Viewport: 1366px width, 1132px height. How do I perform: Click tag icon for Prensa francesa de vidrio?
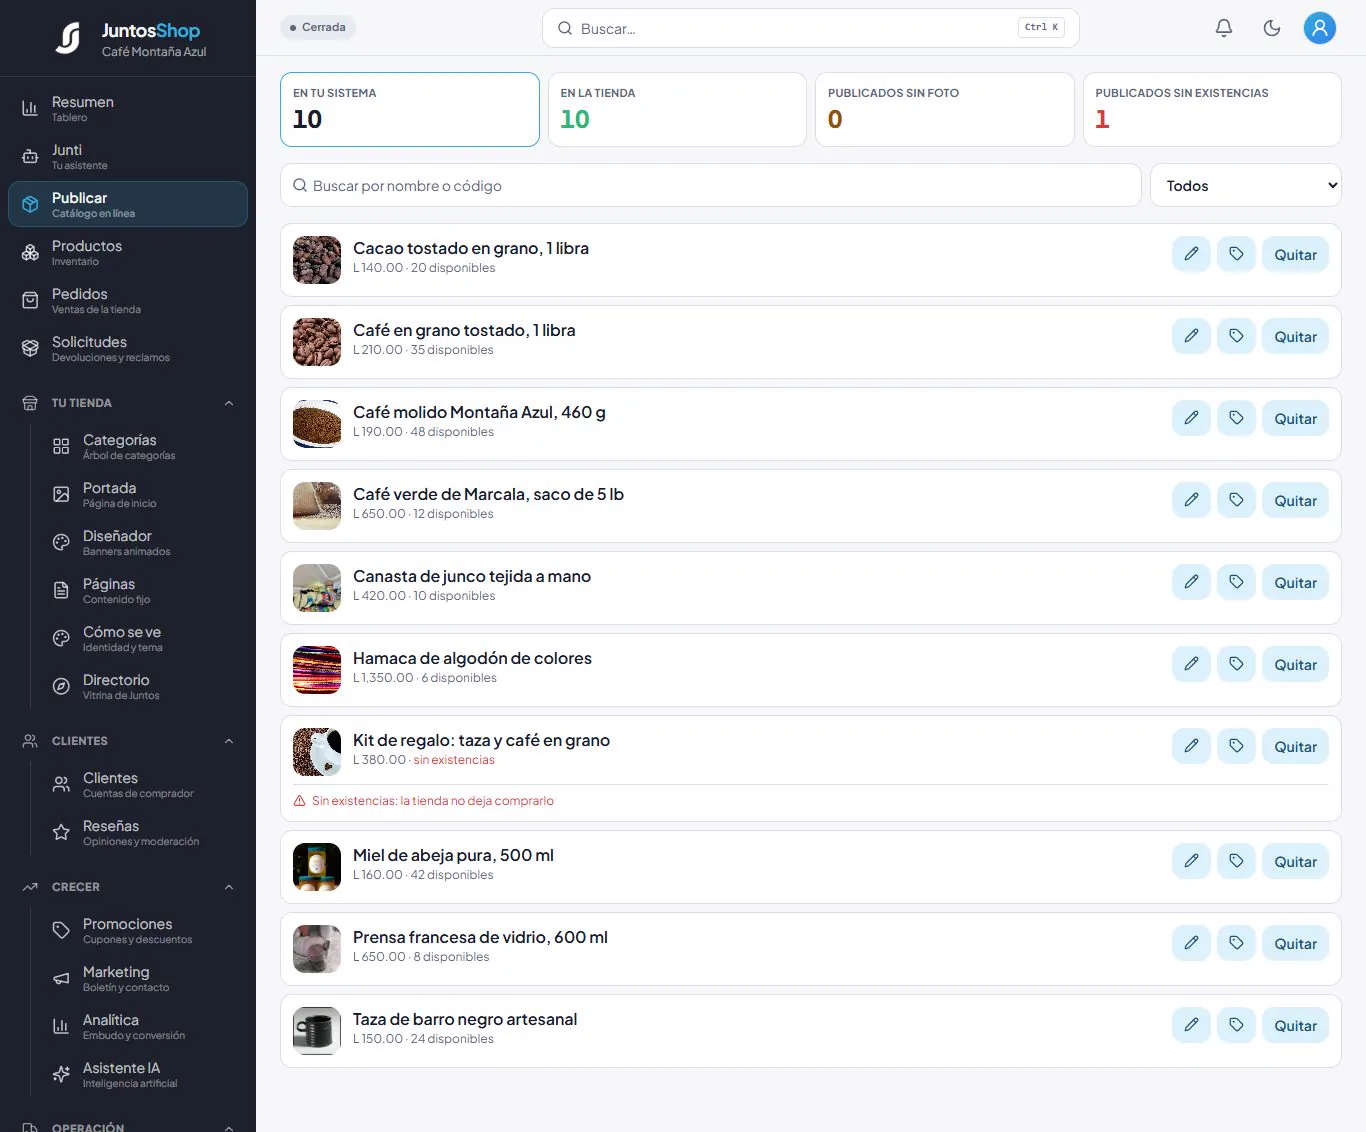pos(1236,943)
